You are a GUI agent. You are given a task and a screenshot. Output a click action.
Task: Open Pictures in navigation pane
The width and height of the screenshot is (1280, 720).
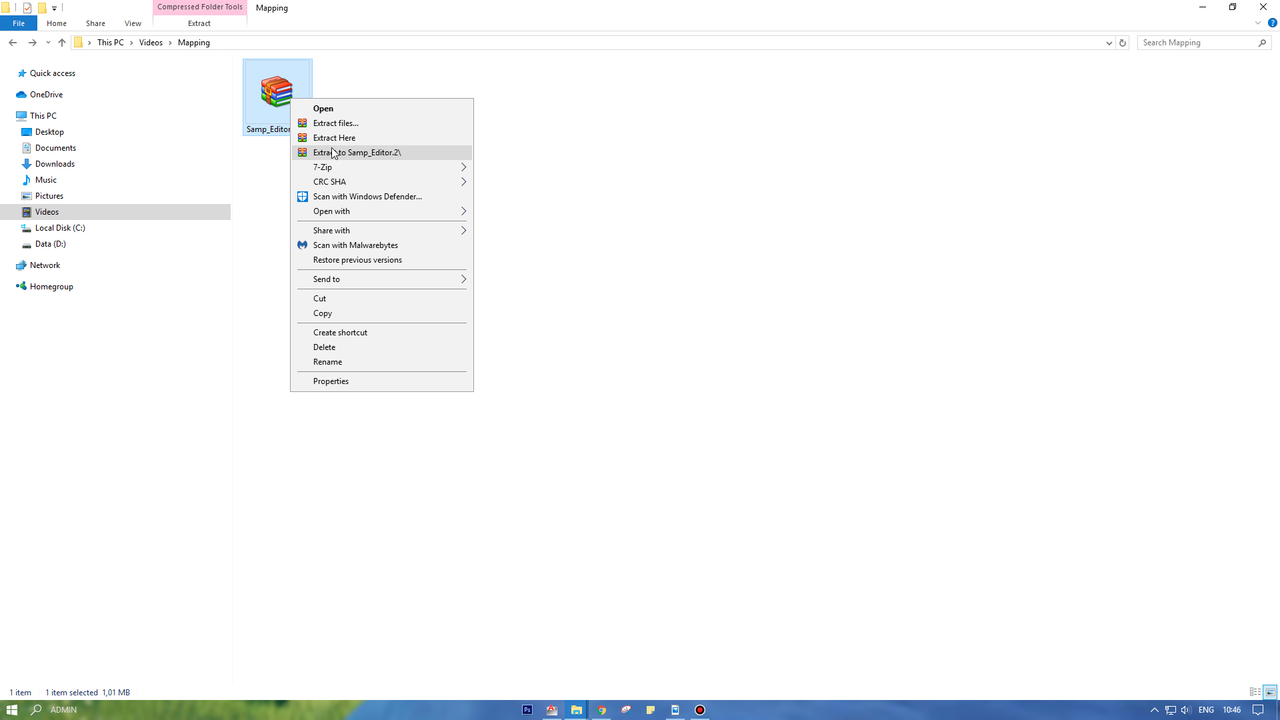point(49,196)
